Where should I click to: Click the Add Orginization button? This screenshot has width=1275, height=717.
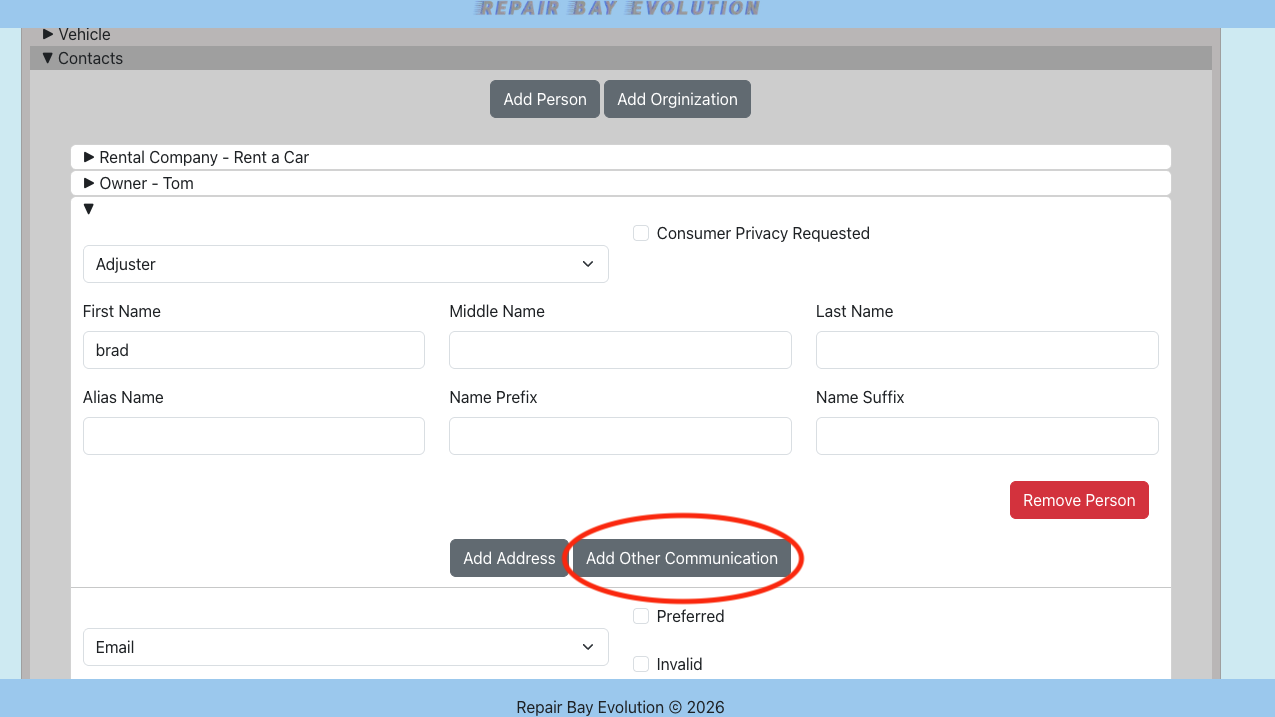click(x=677, y=99)
